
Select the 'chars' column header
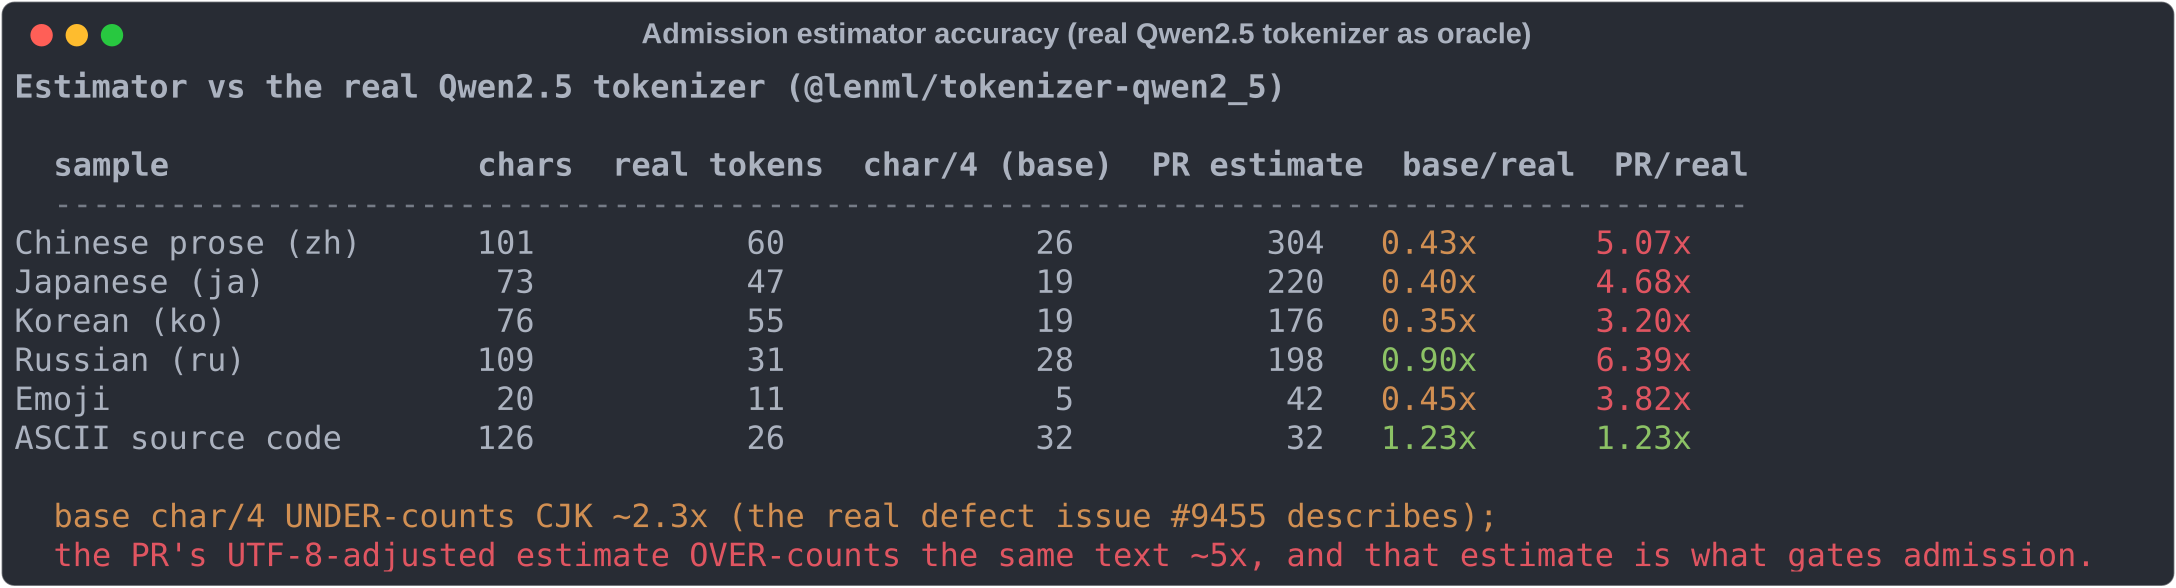(525, 165)
